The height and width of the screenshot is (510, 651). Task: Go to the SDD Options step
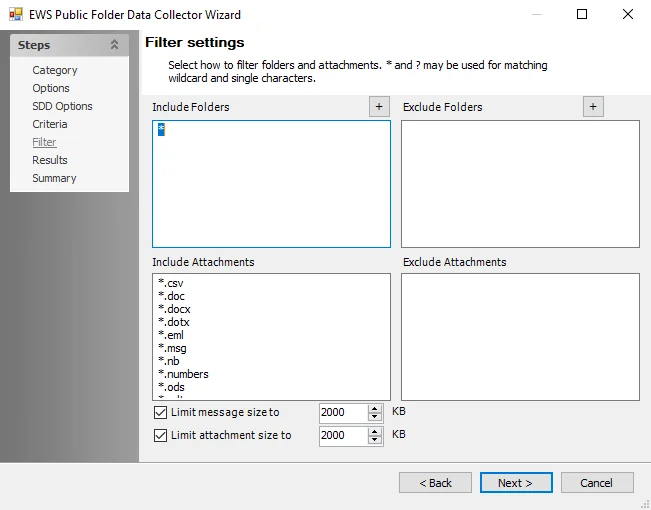(62, 106)
